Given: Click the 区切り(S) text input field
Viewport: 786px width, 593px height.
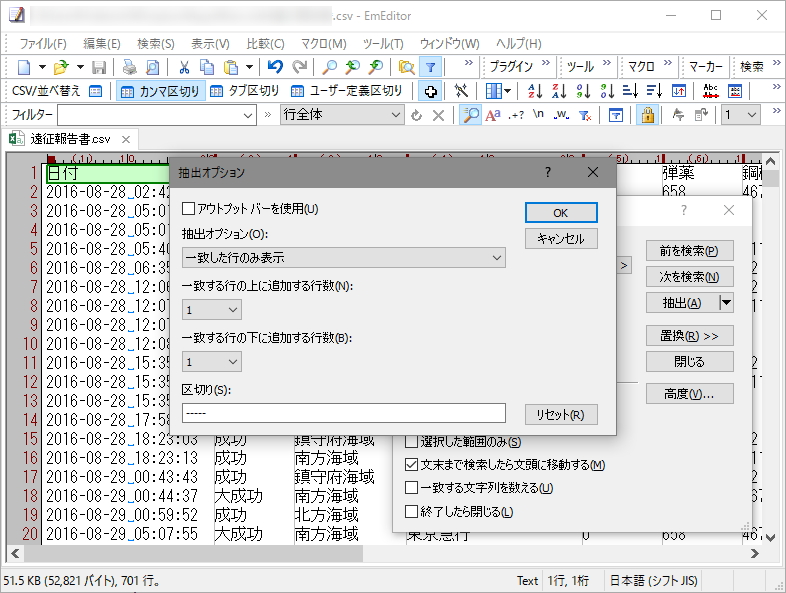Looking at the screenshot, I should click(x=344, y=414).
